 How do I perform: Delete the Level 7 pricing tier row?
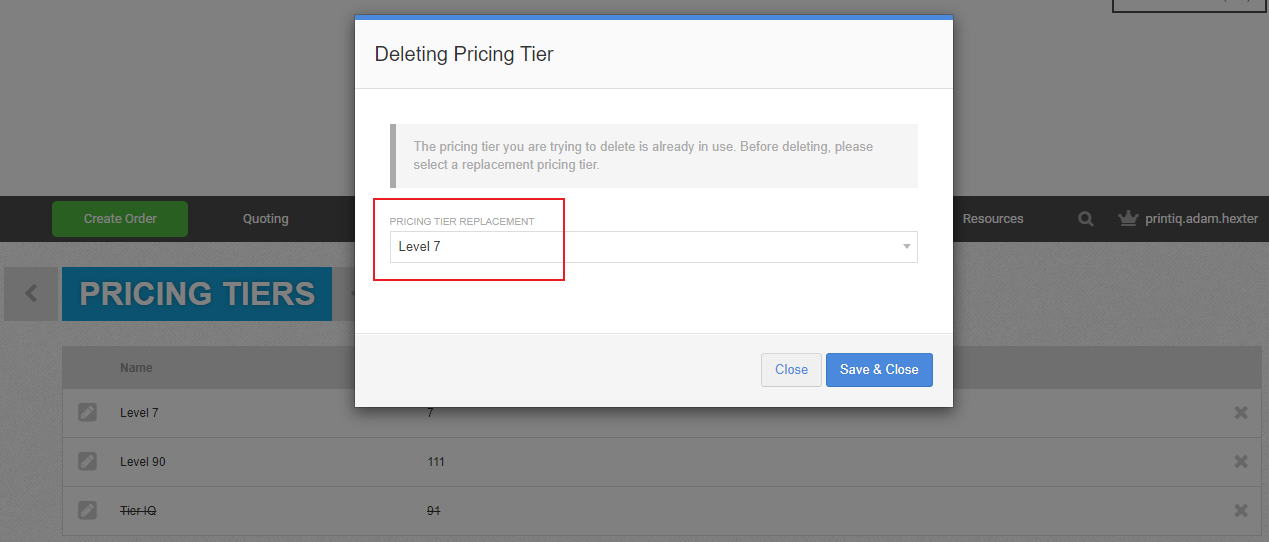pyautogui.click(x=1241, y=412)
